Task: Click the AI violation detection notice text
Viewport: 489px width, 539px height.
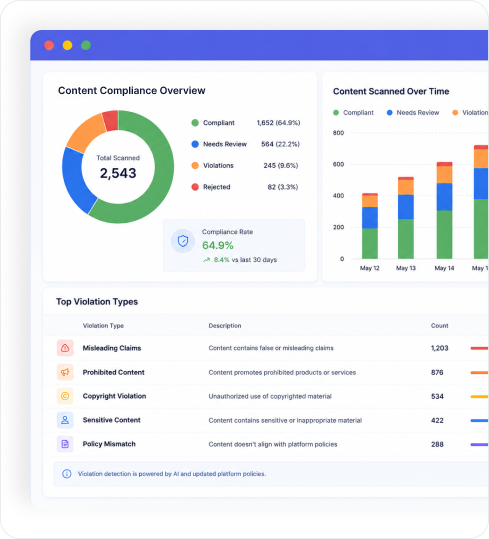Action: coord(172,474)
